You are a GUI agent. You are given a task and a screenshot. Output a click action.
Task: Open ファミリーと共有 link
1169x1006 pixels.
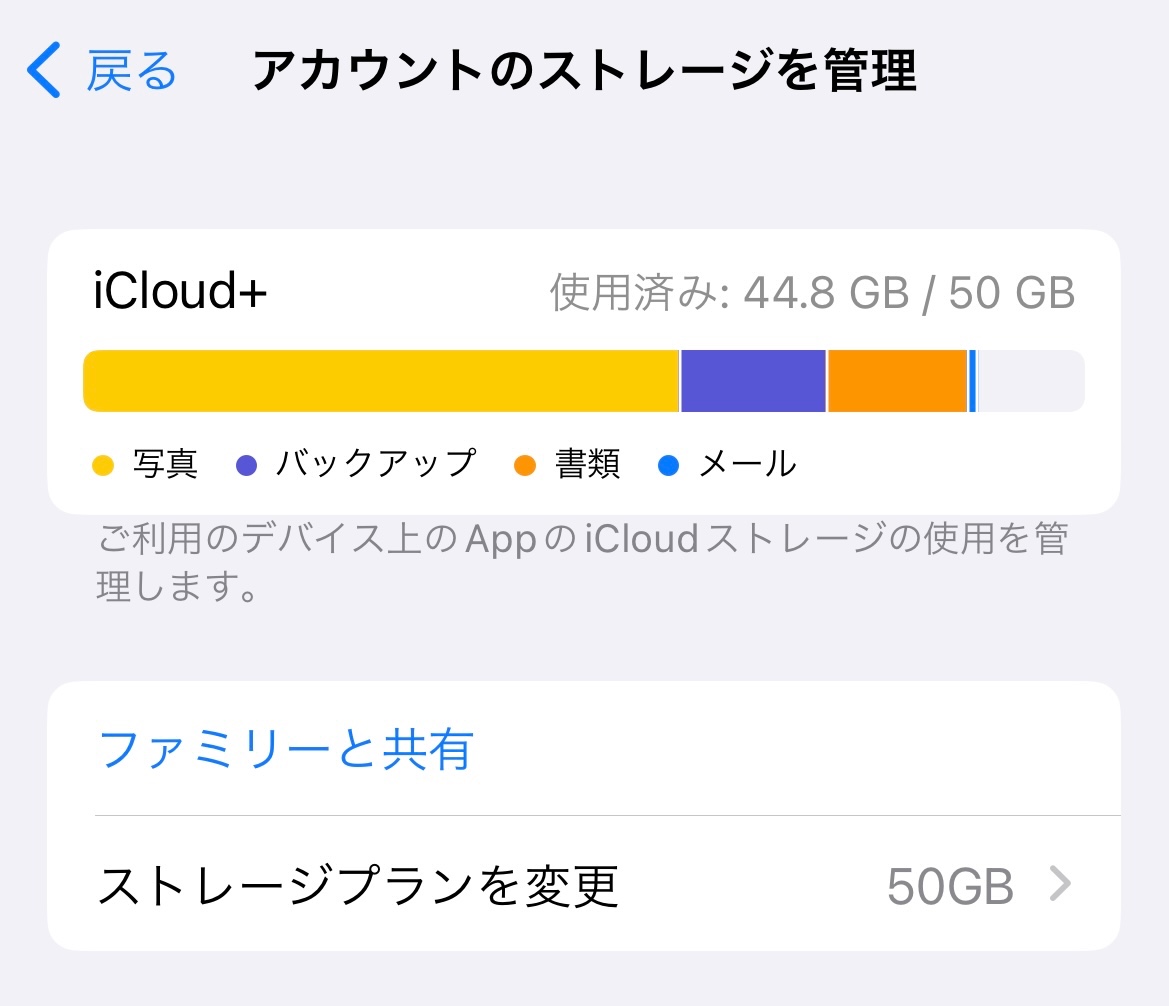point(287,749)
